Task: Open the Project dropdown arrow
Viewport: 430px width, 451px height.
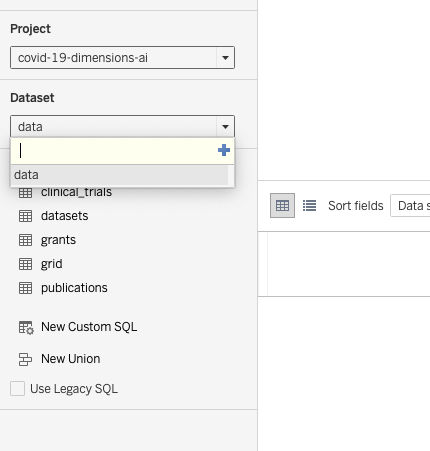Action: [x=225, y=58]
